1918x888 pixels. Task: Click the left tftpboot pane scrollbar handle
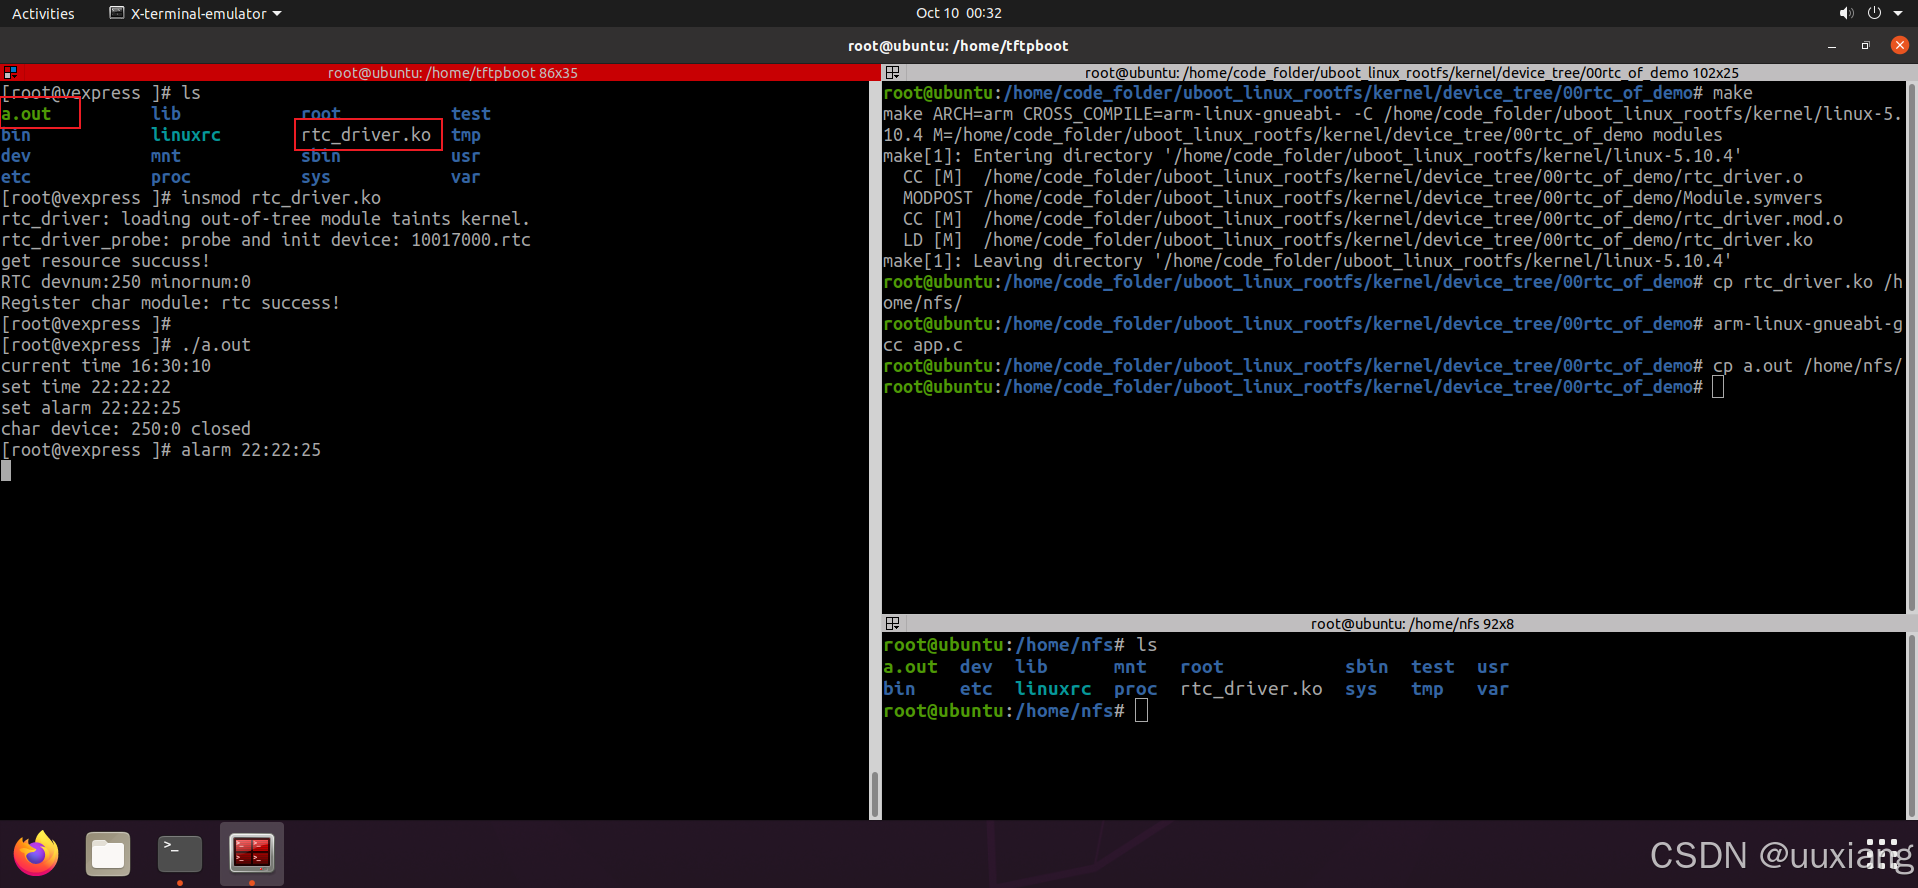click(875, 794)
